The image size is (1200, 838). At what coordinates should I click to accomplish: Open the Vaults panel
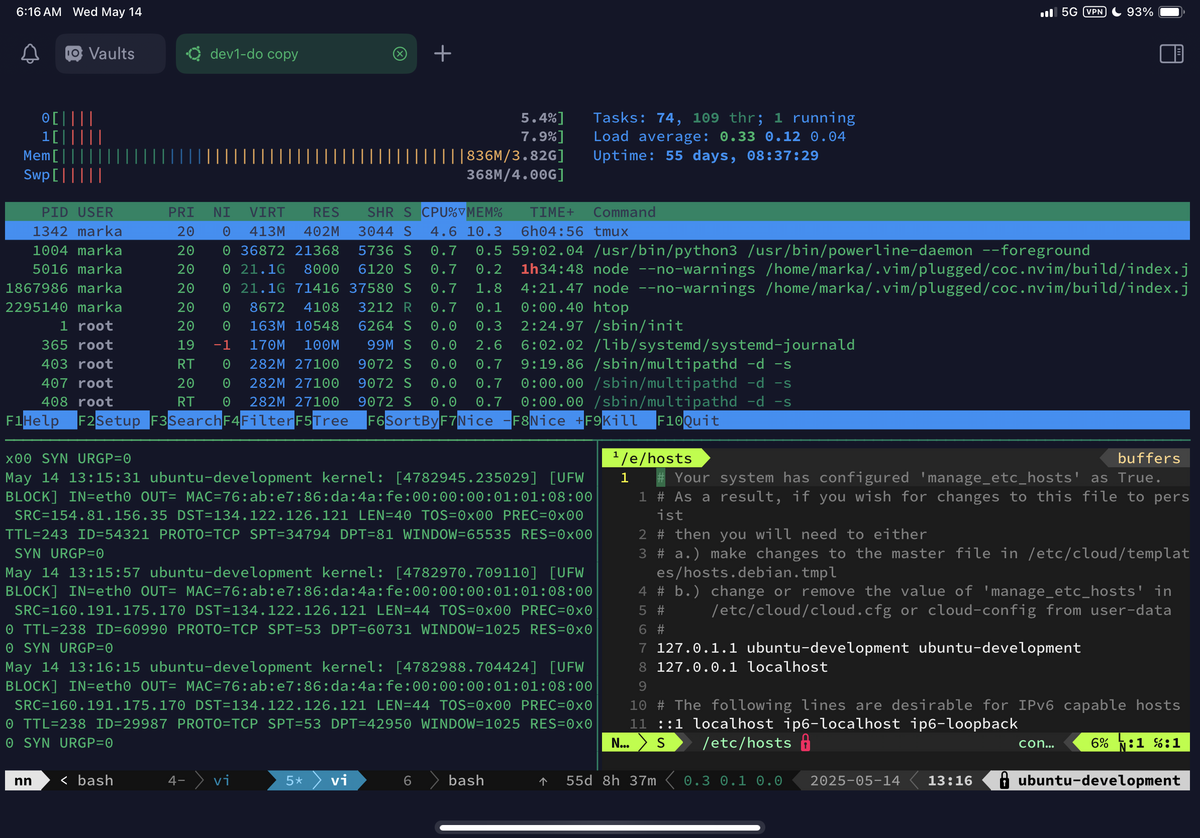[109, 53]
